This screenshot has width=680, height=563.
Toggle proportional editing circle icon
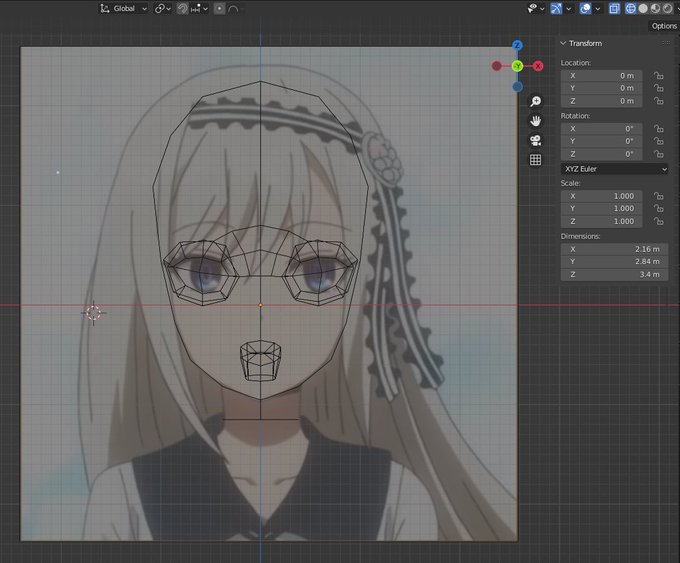coord(219,8)
